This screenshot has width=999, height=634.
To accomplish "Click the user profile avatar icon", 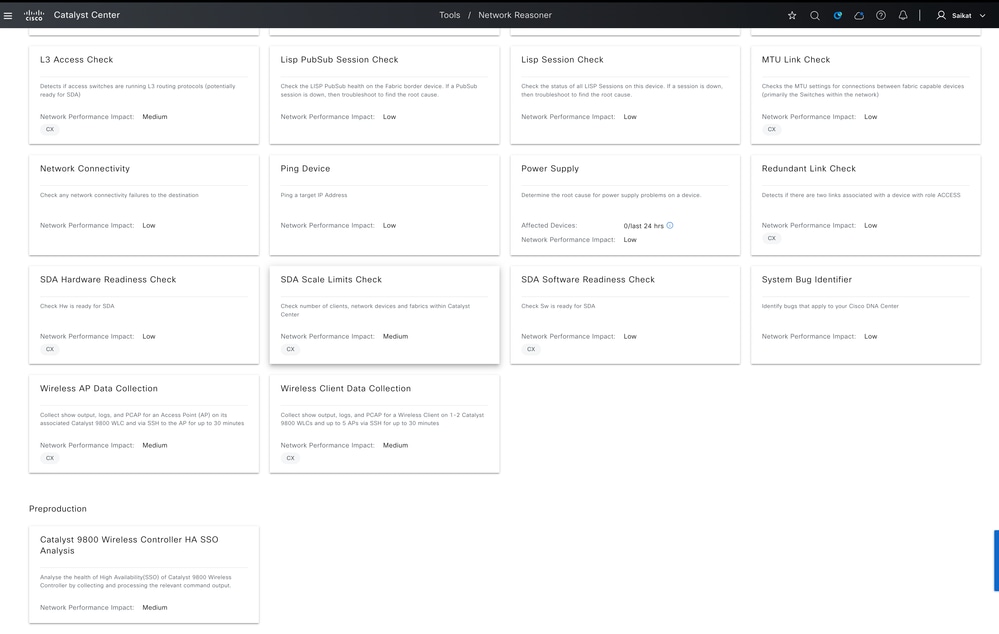I will coord(941,15).
